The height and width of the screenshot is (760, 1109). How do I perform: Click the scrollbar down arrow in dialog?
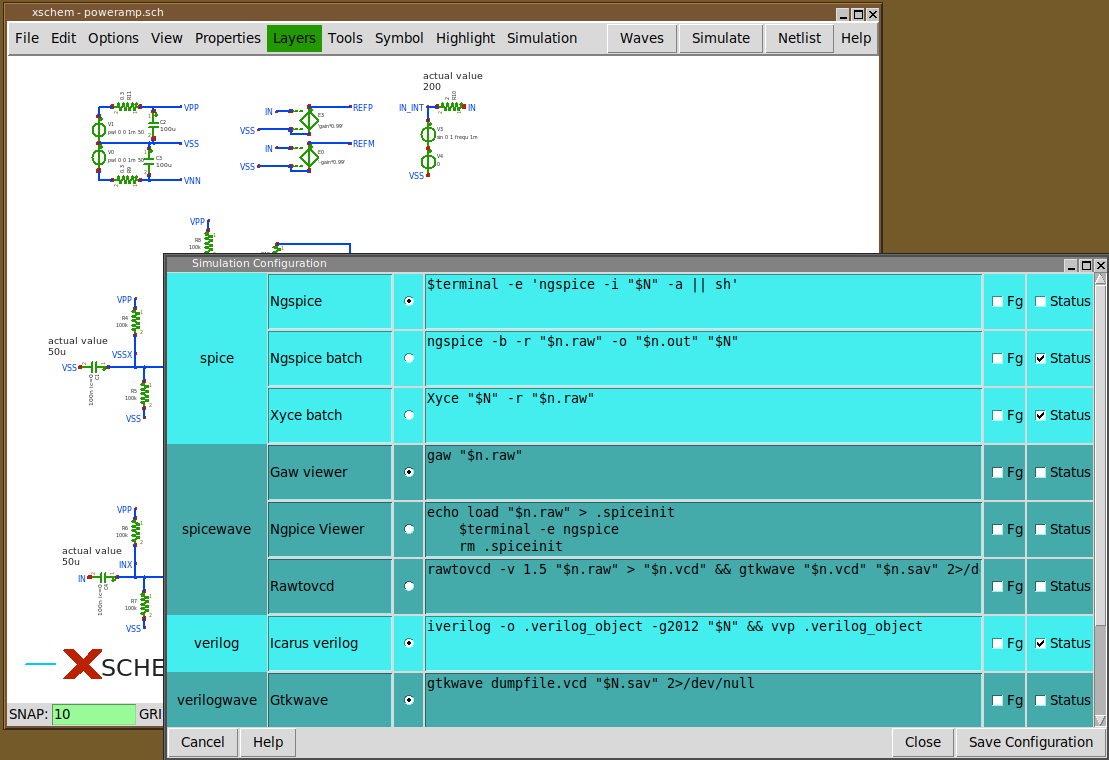(1100, 720)
